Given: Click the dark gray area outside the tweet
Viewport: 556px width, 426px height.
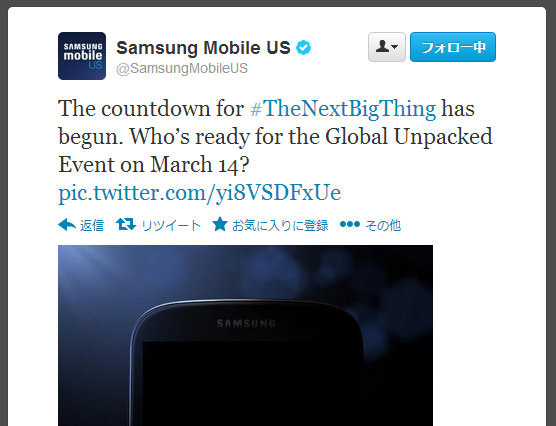Looking at the screenshot, I should (4, 213).
